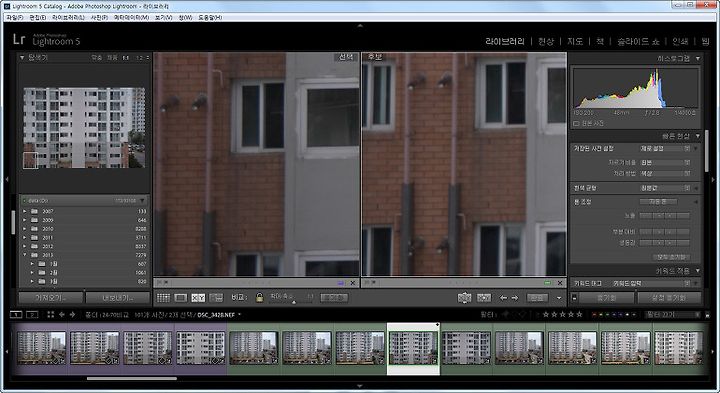Open the 라이브러리(L) menu
Screen dimensions: 720x393
[x=68, y=17]
